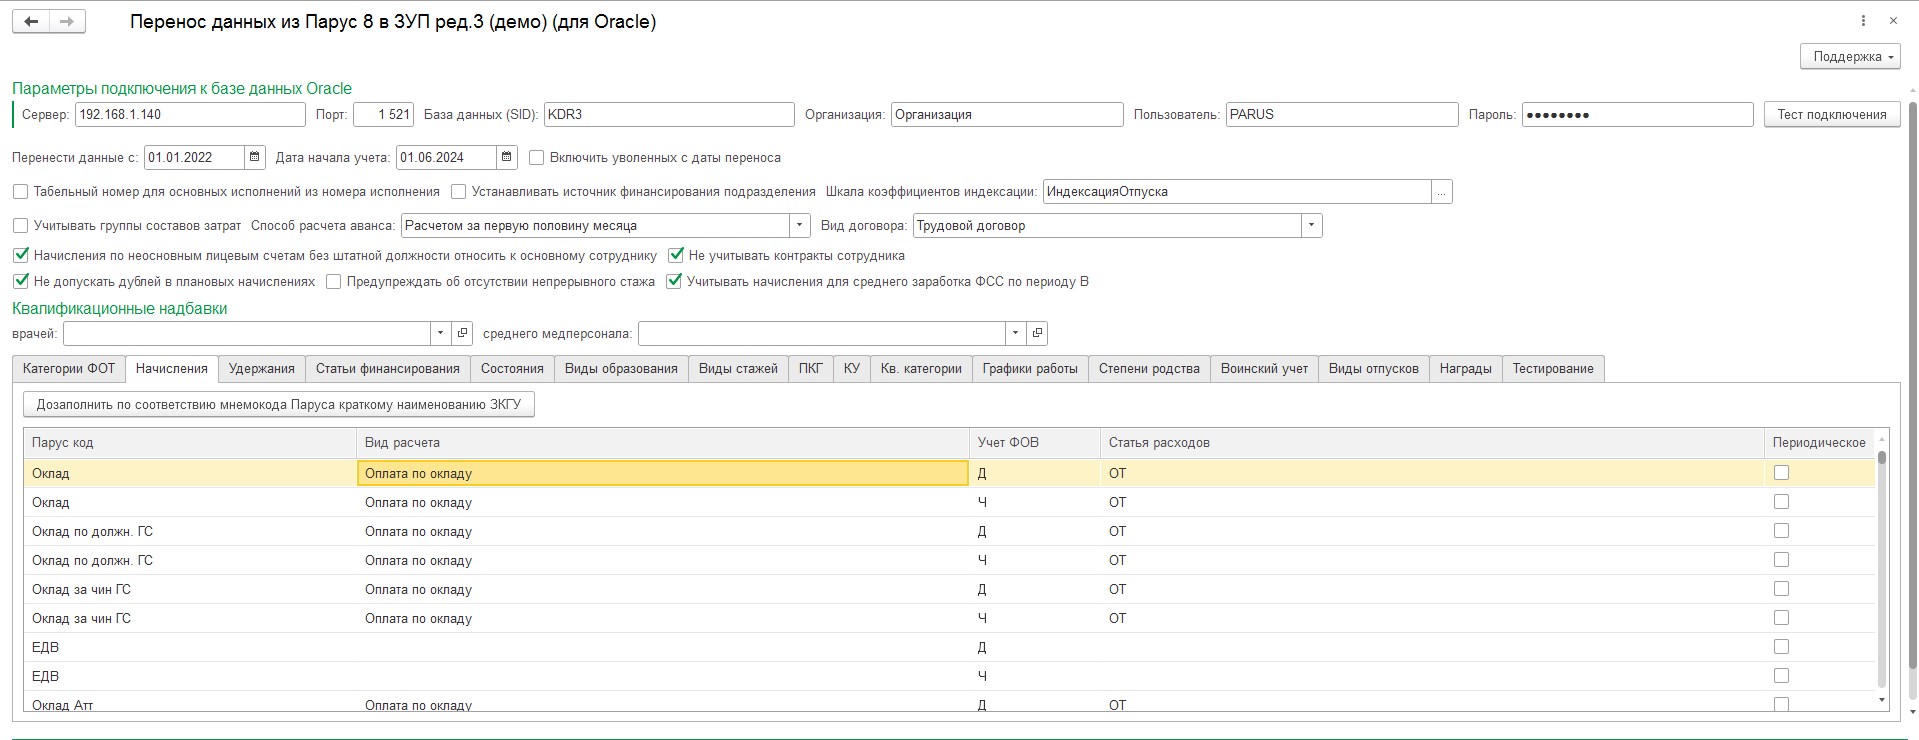This screenshot has width=1919, height=740.
Task: Open the 'Состояния' tab
Action: coord(512,369)
